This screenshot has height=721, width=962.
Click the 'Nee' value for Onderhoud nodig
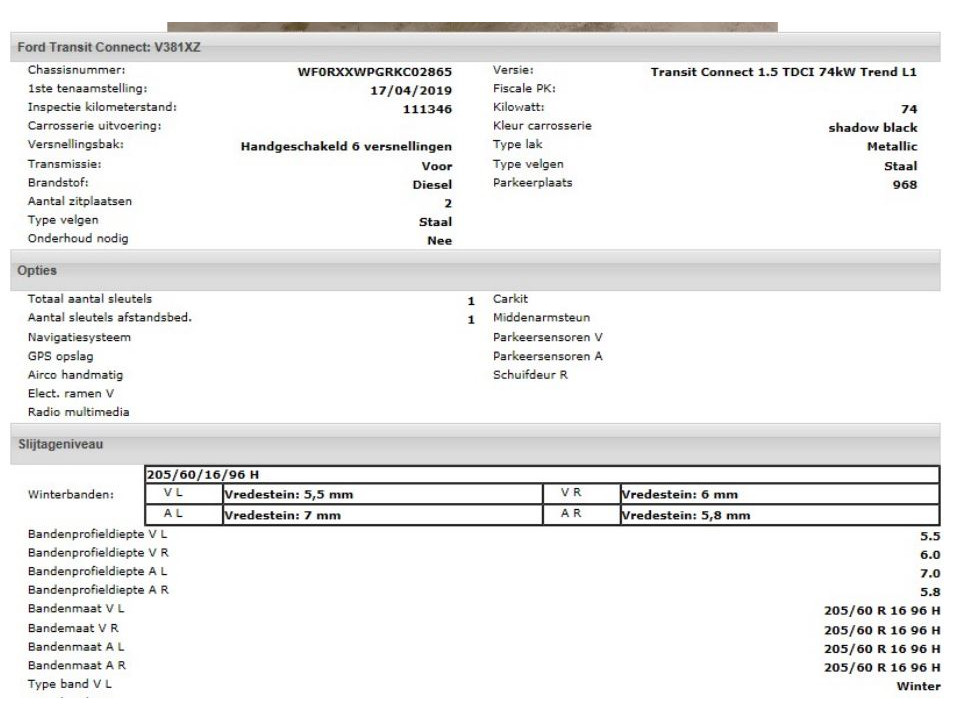[x=439, y=241]
